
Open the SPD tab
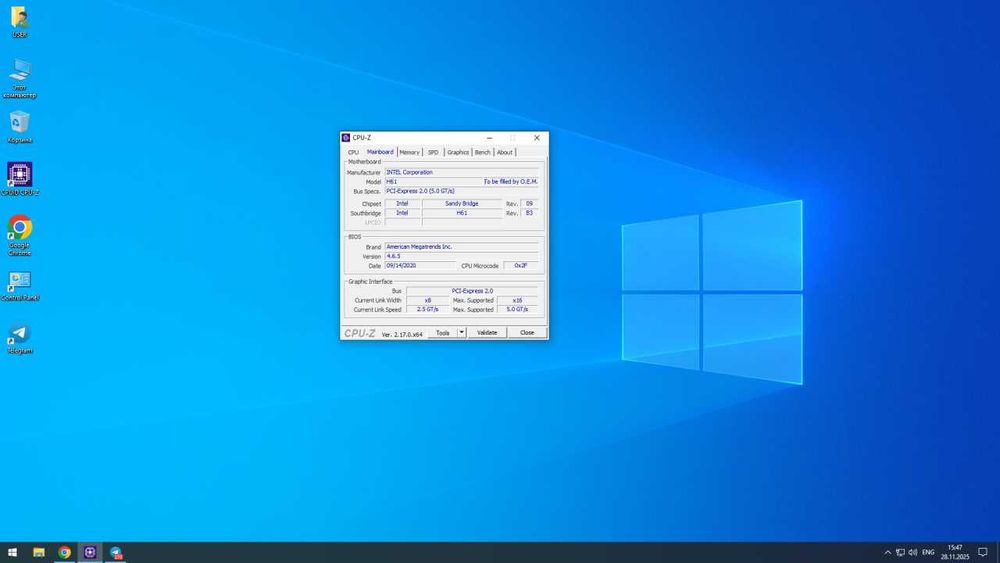point(433,152)
